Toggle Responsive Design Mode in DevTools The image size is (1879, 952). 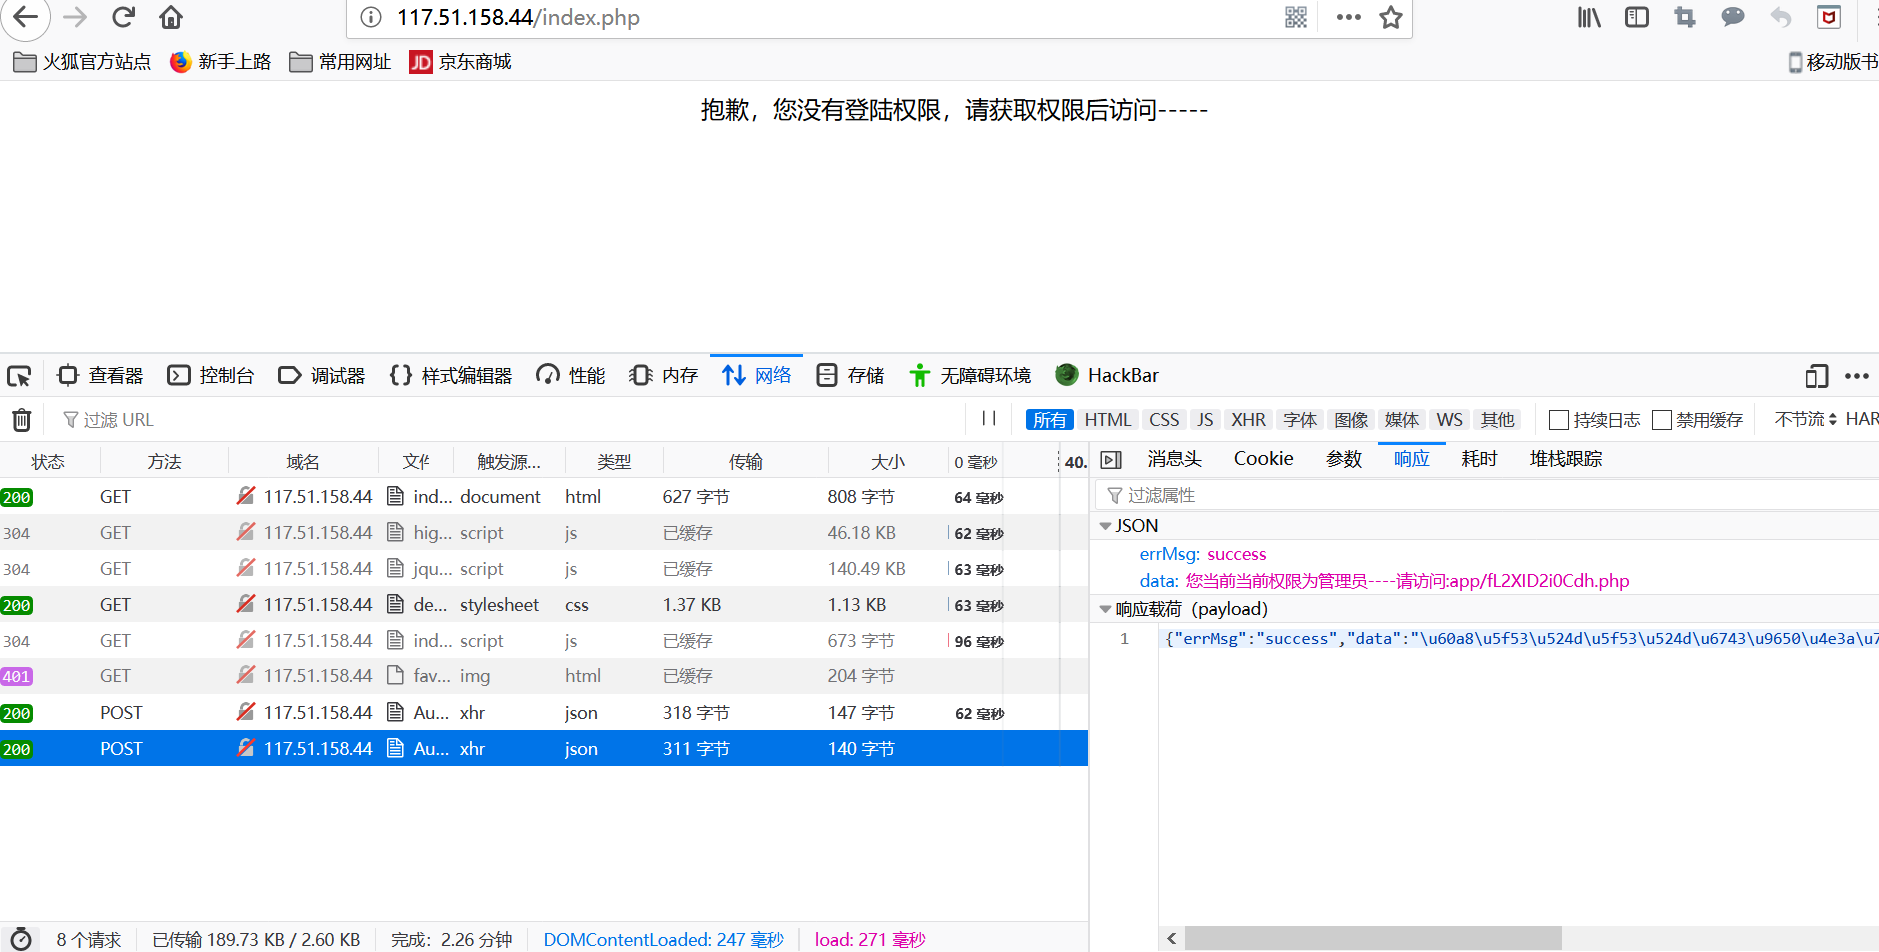tap(1816, 376)
